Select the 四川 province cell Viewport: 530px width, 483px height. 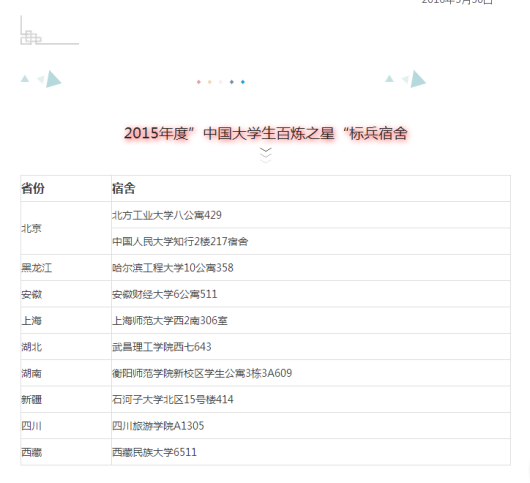[66, 426]
